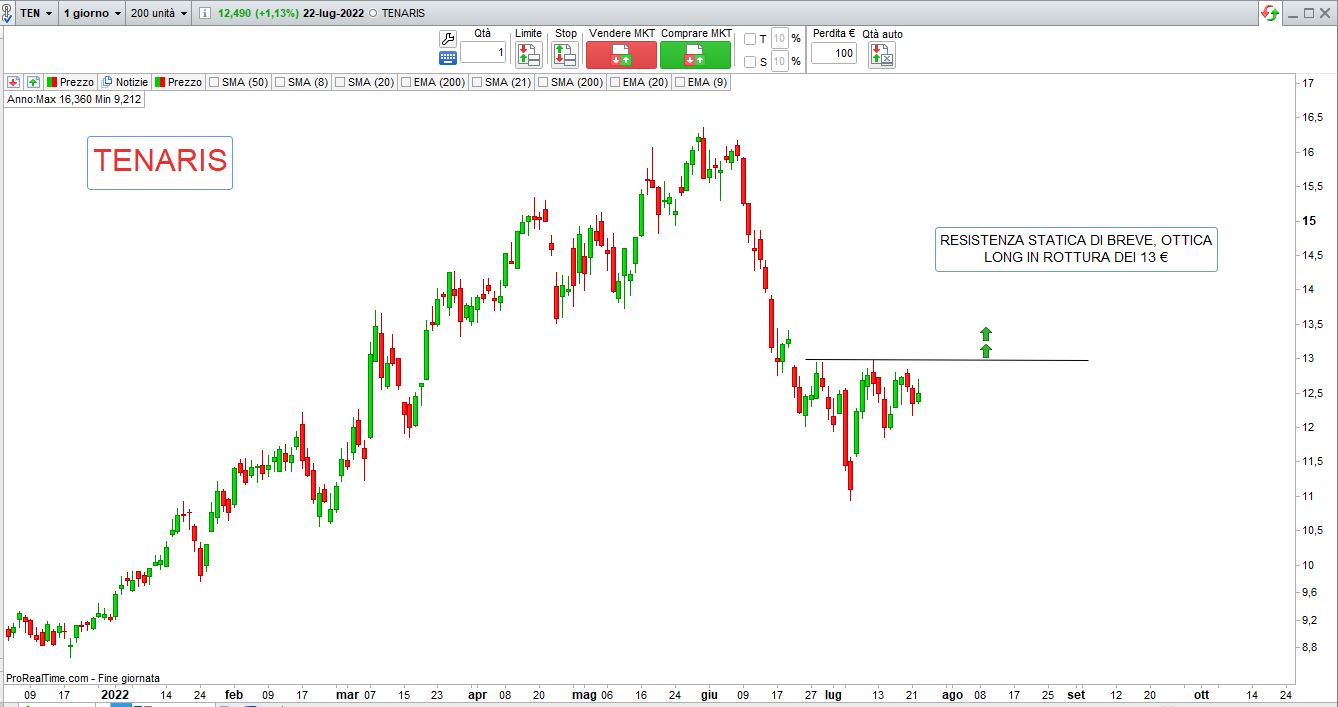Viewport: 1338px width, 707px height.
Task: Click the info icon beside the price
Action: pyautogui.click(x=205, y=14)
